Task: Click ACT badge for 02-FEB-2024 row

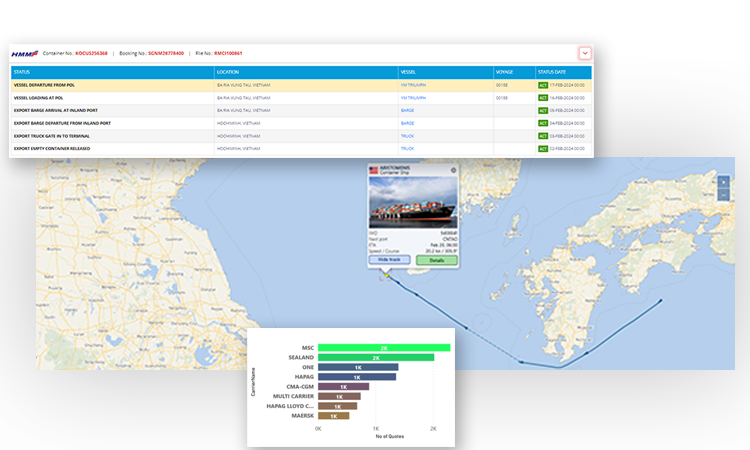Action: tap(542, 149)
